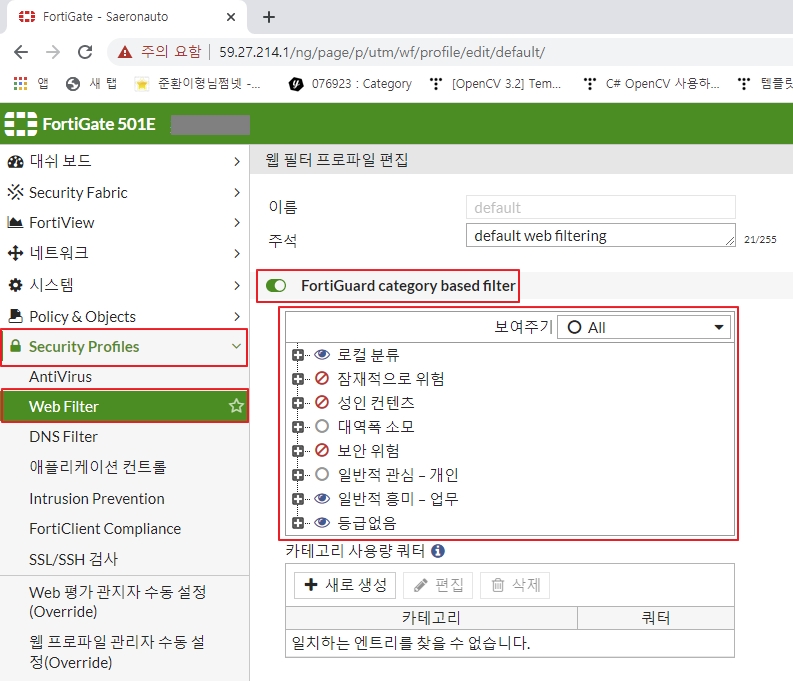Viewport: 793px width, 681px height.
Task: Expand the 보안 위험 tree node
Action: [298, 450]
